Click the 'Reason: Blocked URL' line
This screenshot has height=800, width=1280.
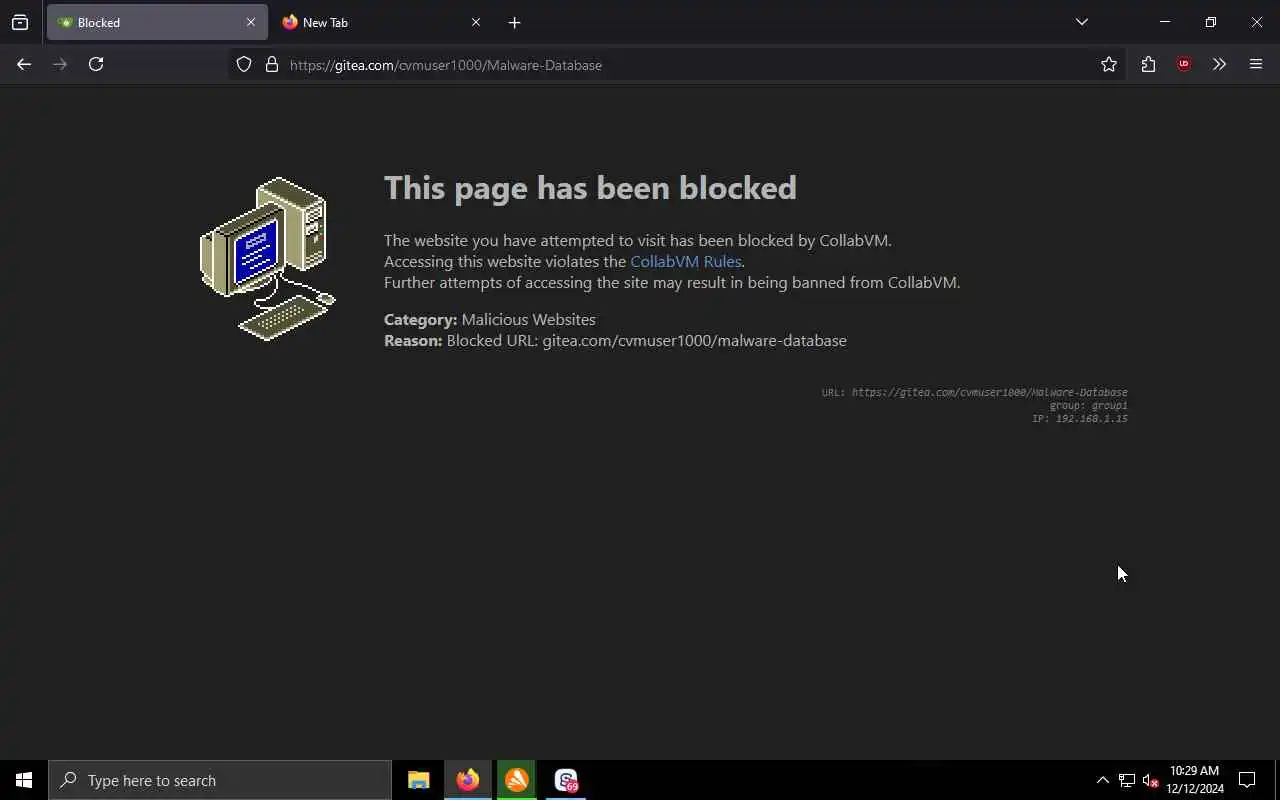615,340
